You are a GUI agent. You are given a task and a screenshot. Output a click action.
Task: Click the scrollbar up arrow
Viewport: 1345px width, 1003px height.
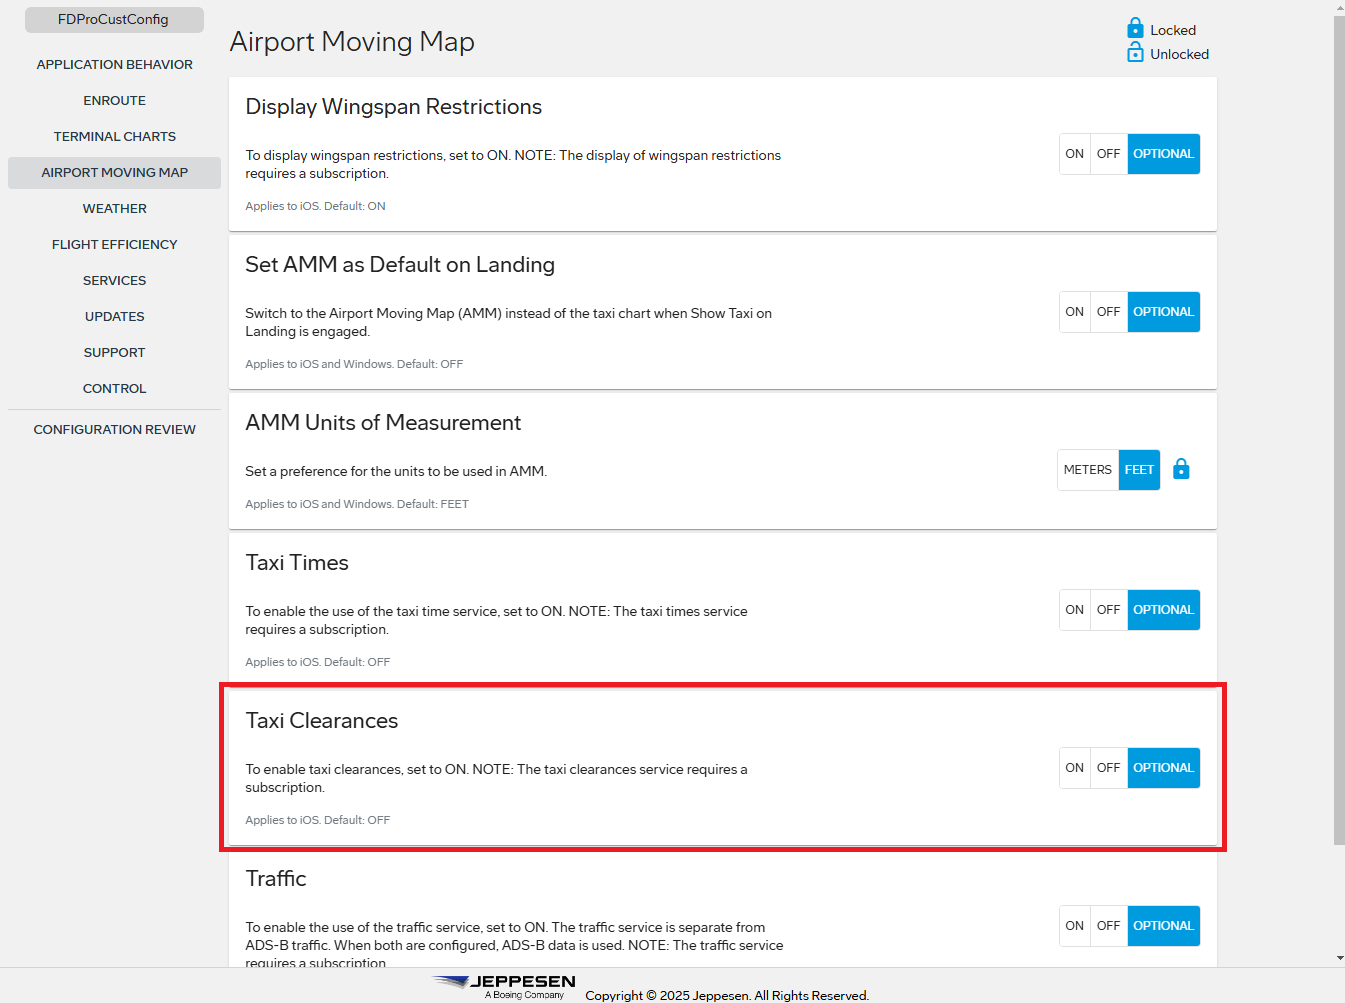click(x=1339, y=7)
